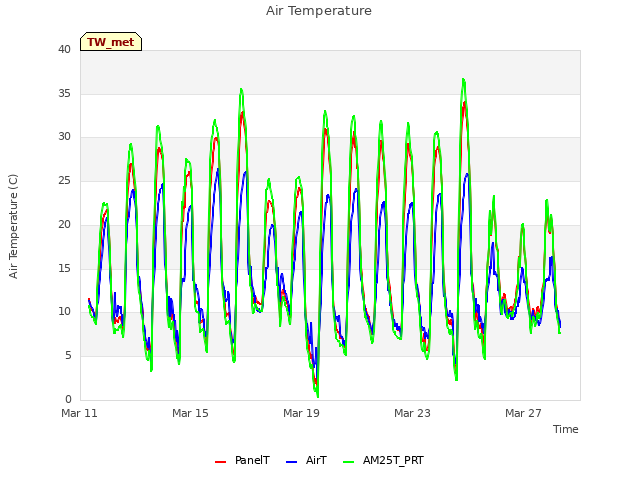Toggle the PanelT legend entry

pyautogui.click(x=242, y=461)
